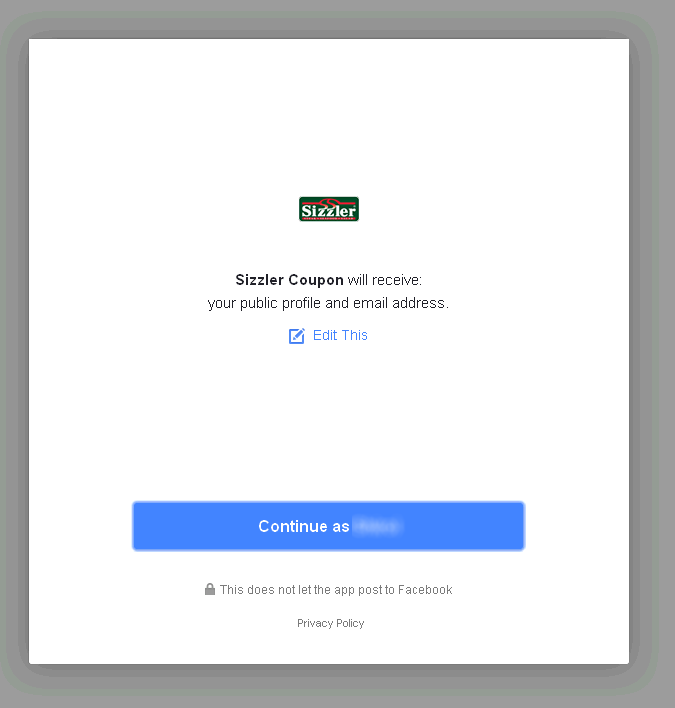Image resolution: width=675 pixels, height=708 pixels.
Task: Open the Privacy Policy link
Action: [x=331, y=623]
